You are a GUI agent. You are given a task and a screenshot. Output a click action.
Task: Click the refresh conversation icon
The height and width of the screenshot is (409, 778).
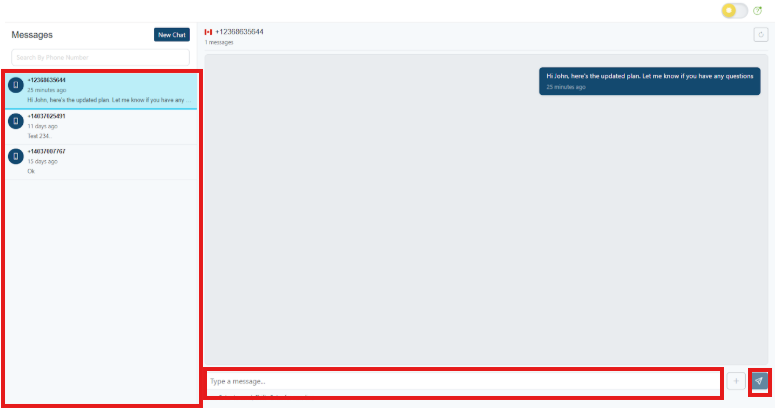(x=760, y=35)
